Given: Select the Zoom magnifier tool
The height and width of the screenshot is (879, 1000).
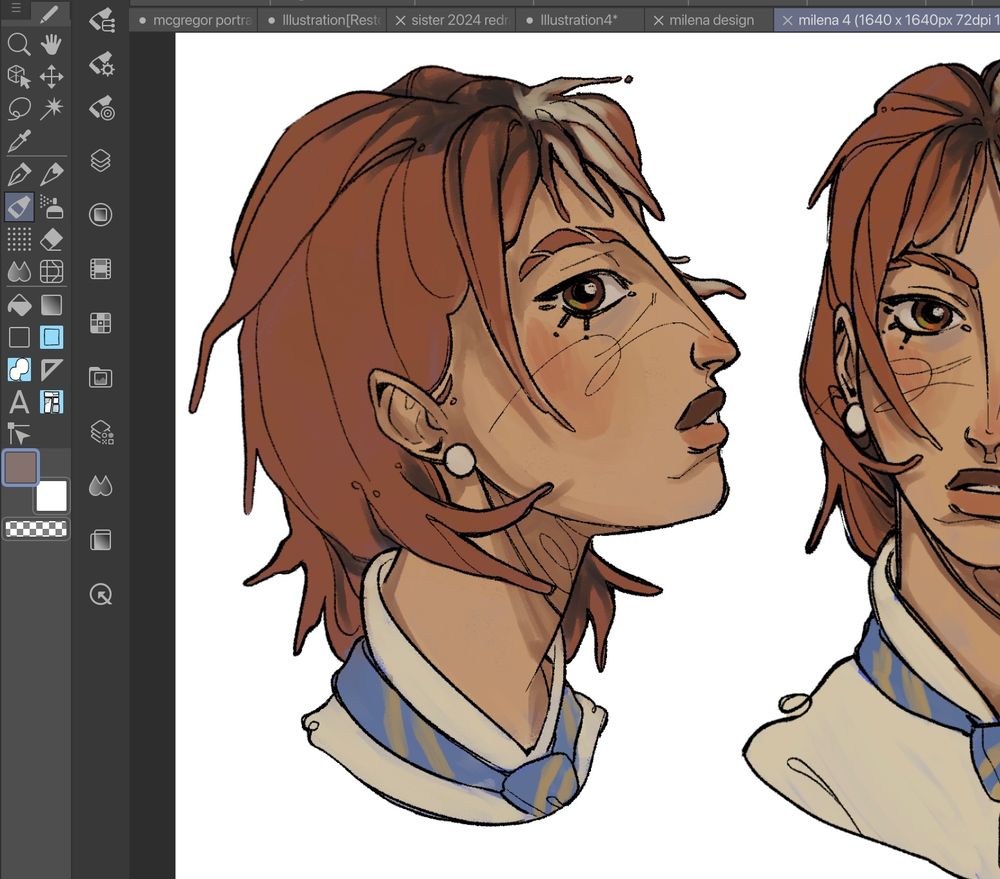Looking at the screenshot, I should coord(18,45).
